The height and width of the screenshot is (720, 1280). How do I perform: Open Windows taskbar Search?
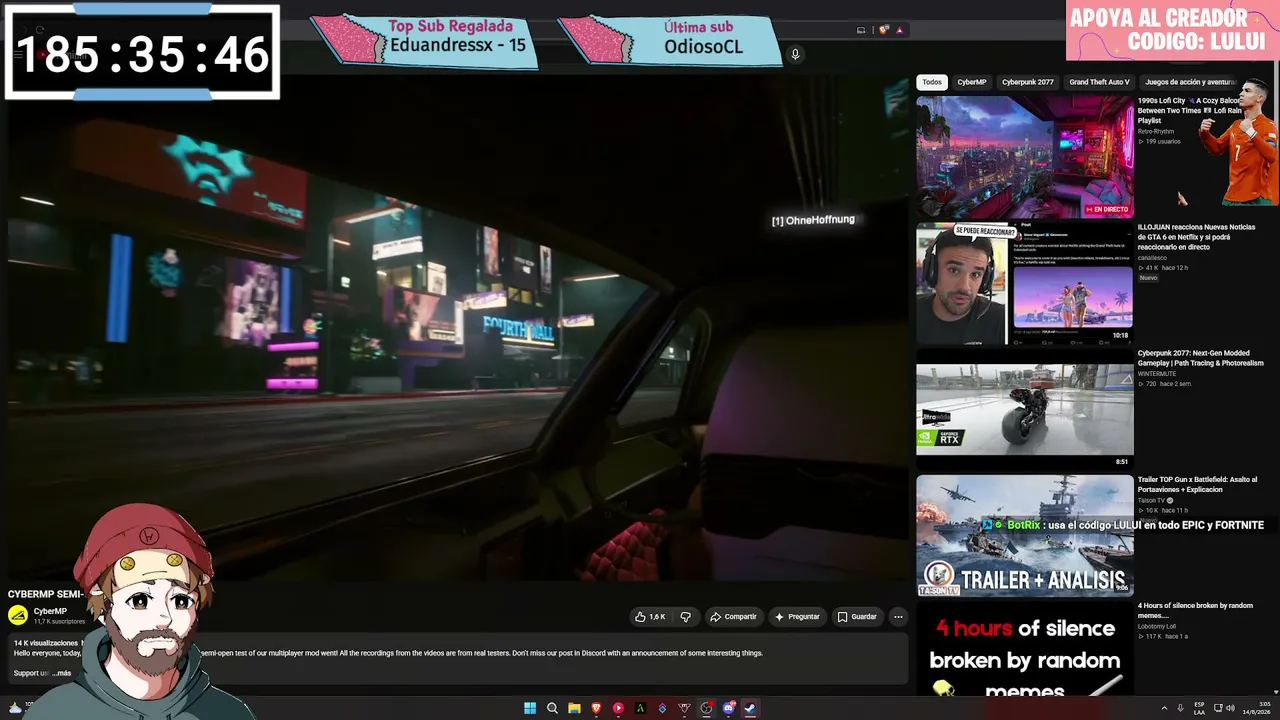click(552, 708)
